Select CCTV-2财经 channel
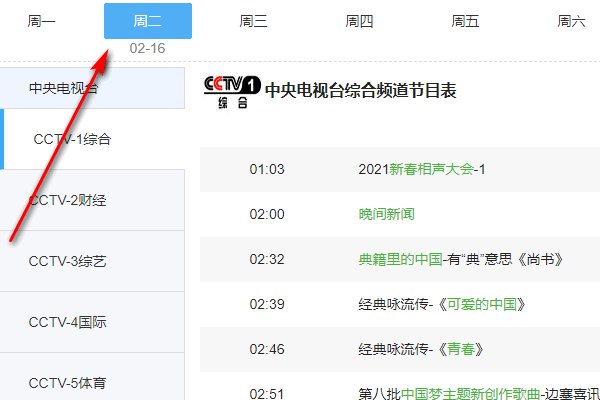Image resolution: width=600 pixels, height=400 pixels. 92,200
